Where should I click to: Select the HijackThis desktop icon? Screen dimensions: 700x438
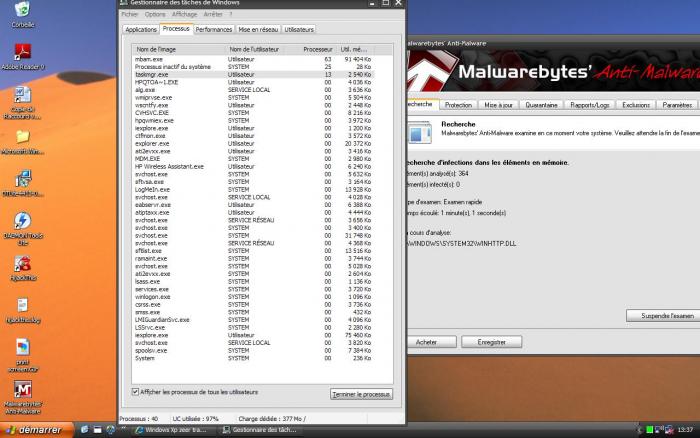(23, 267)
